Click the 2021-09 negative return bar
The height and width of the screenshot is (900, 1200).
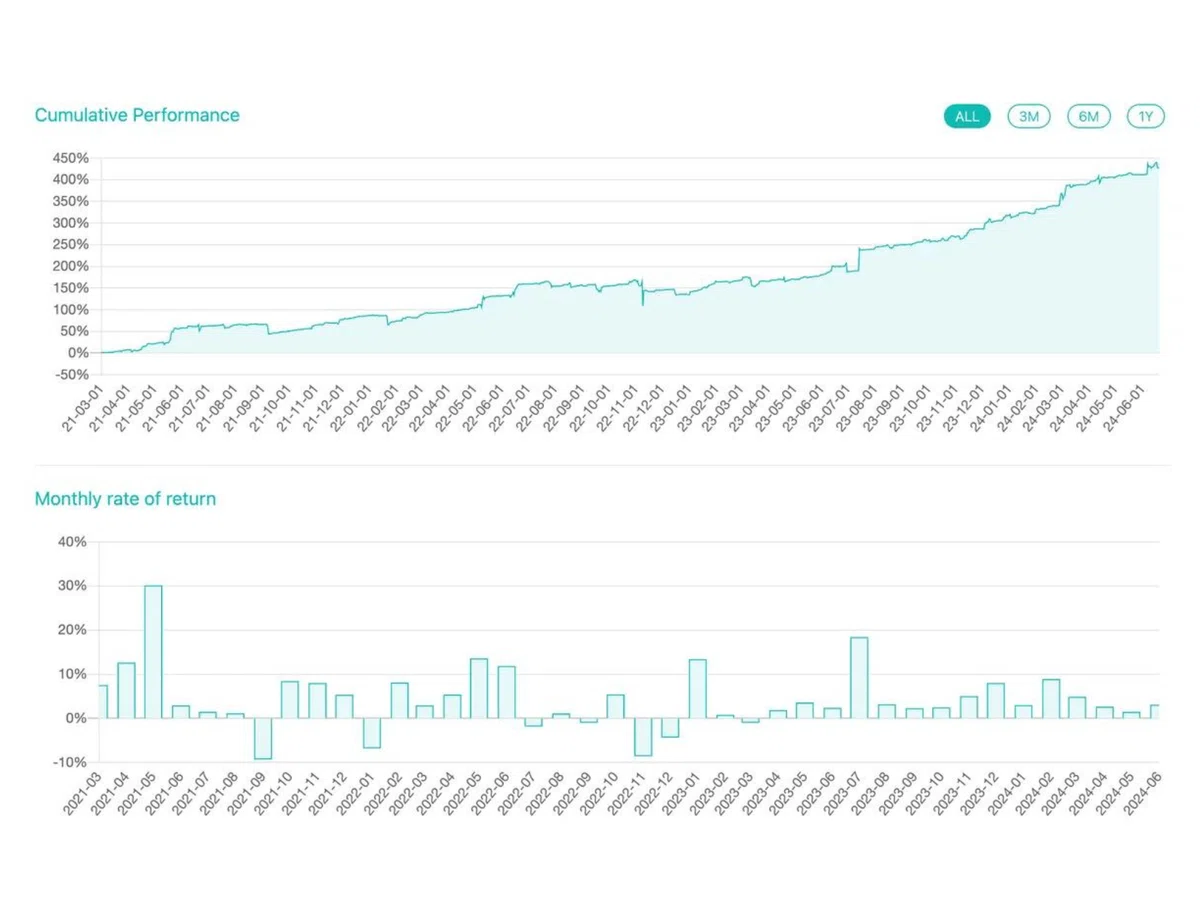point(262,738)
